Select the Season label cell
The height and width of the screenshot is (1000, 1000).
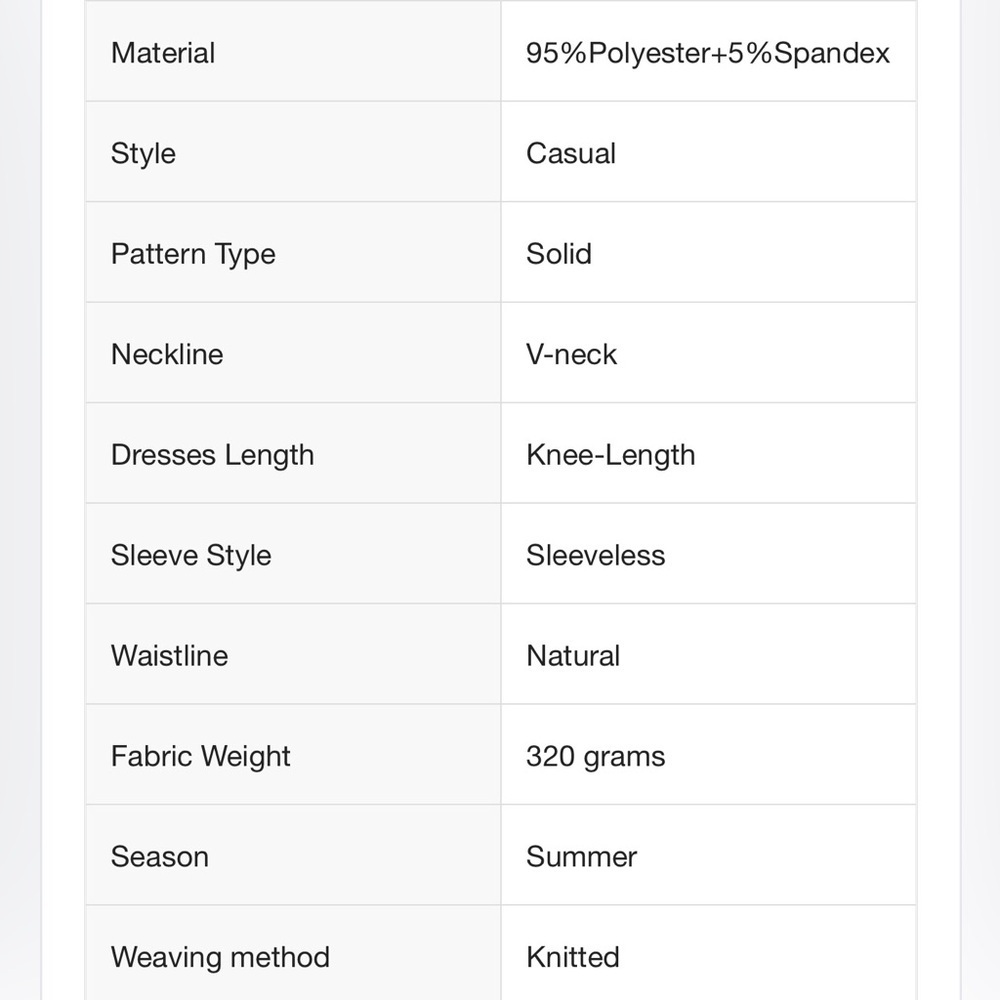tap(293, 855)
